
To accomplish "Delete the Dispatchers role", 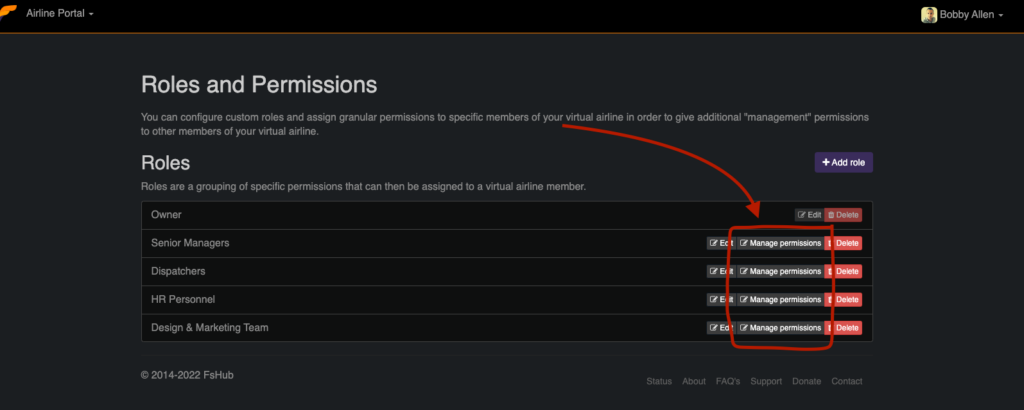I will 842,271.
